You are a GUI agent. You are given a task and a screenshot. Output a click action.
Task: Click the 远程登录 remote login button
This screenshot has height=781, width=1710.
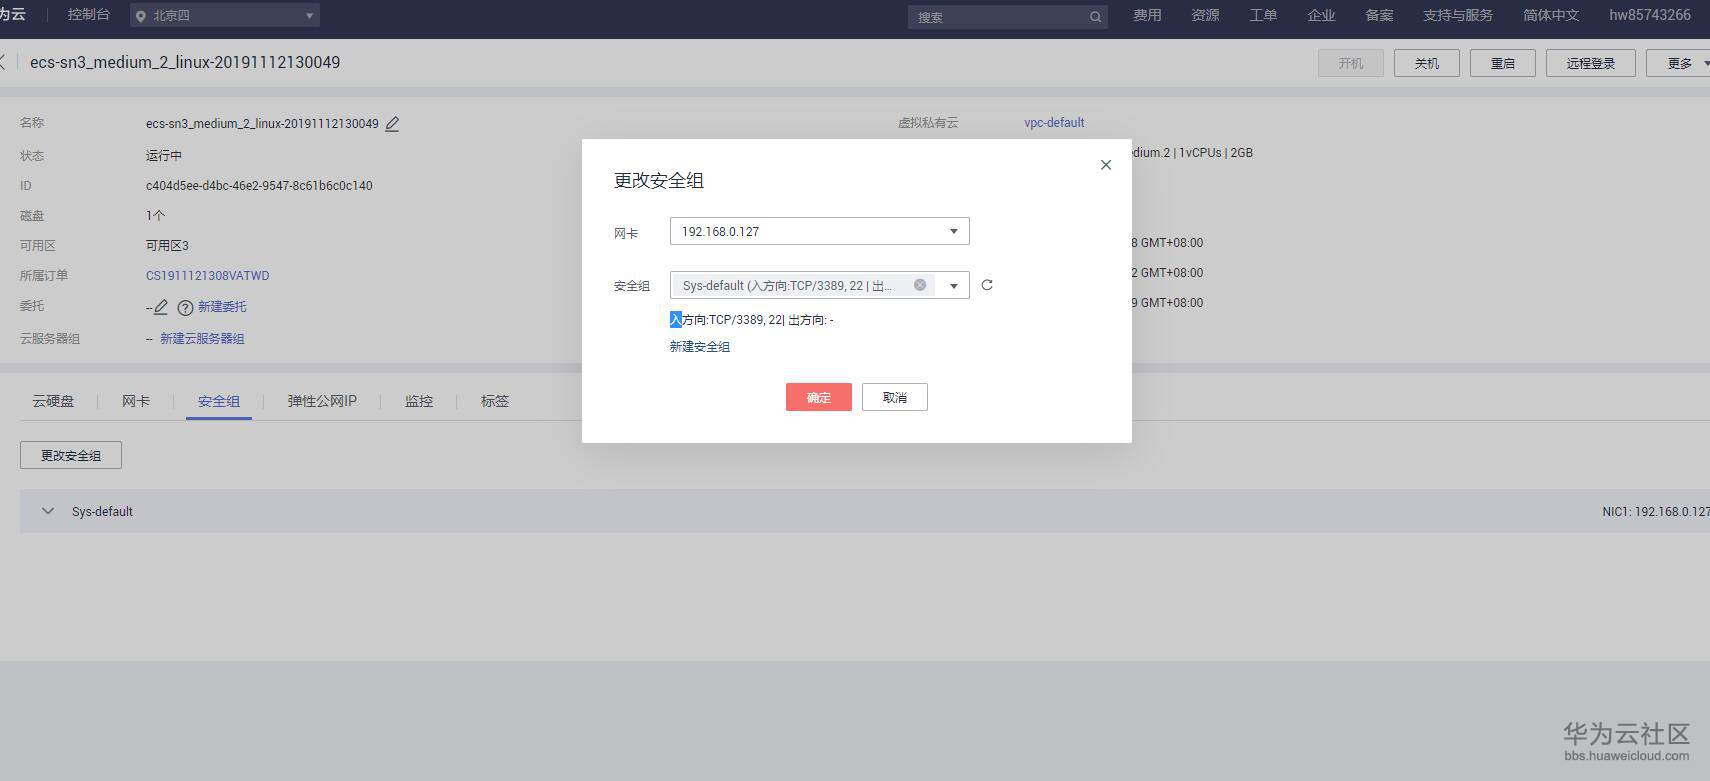click(x=1591, y=63)
